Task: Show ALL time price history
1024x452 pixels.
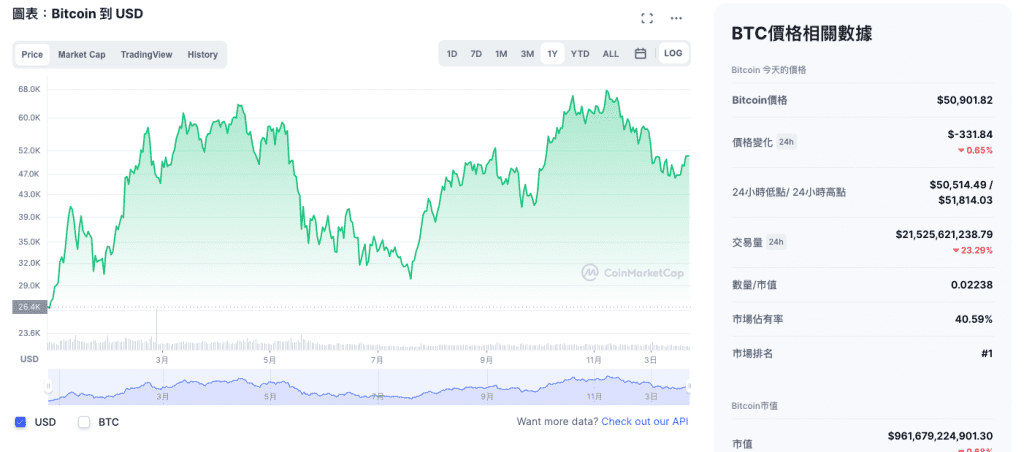Action: click(x=610, y=54)
